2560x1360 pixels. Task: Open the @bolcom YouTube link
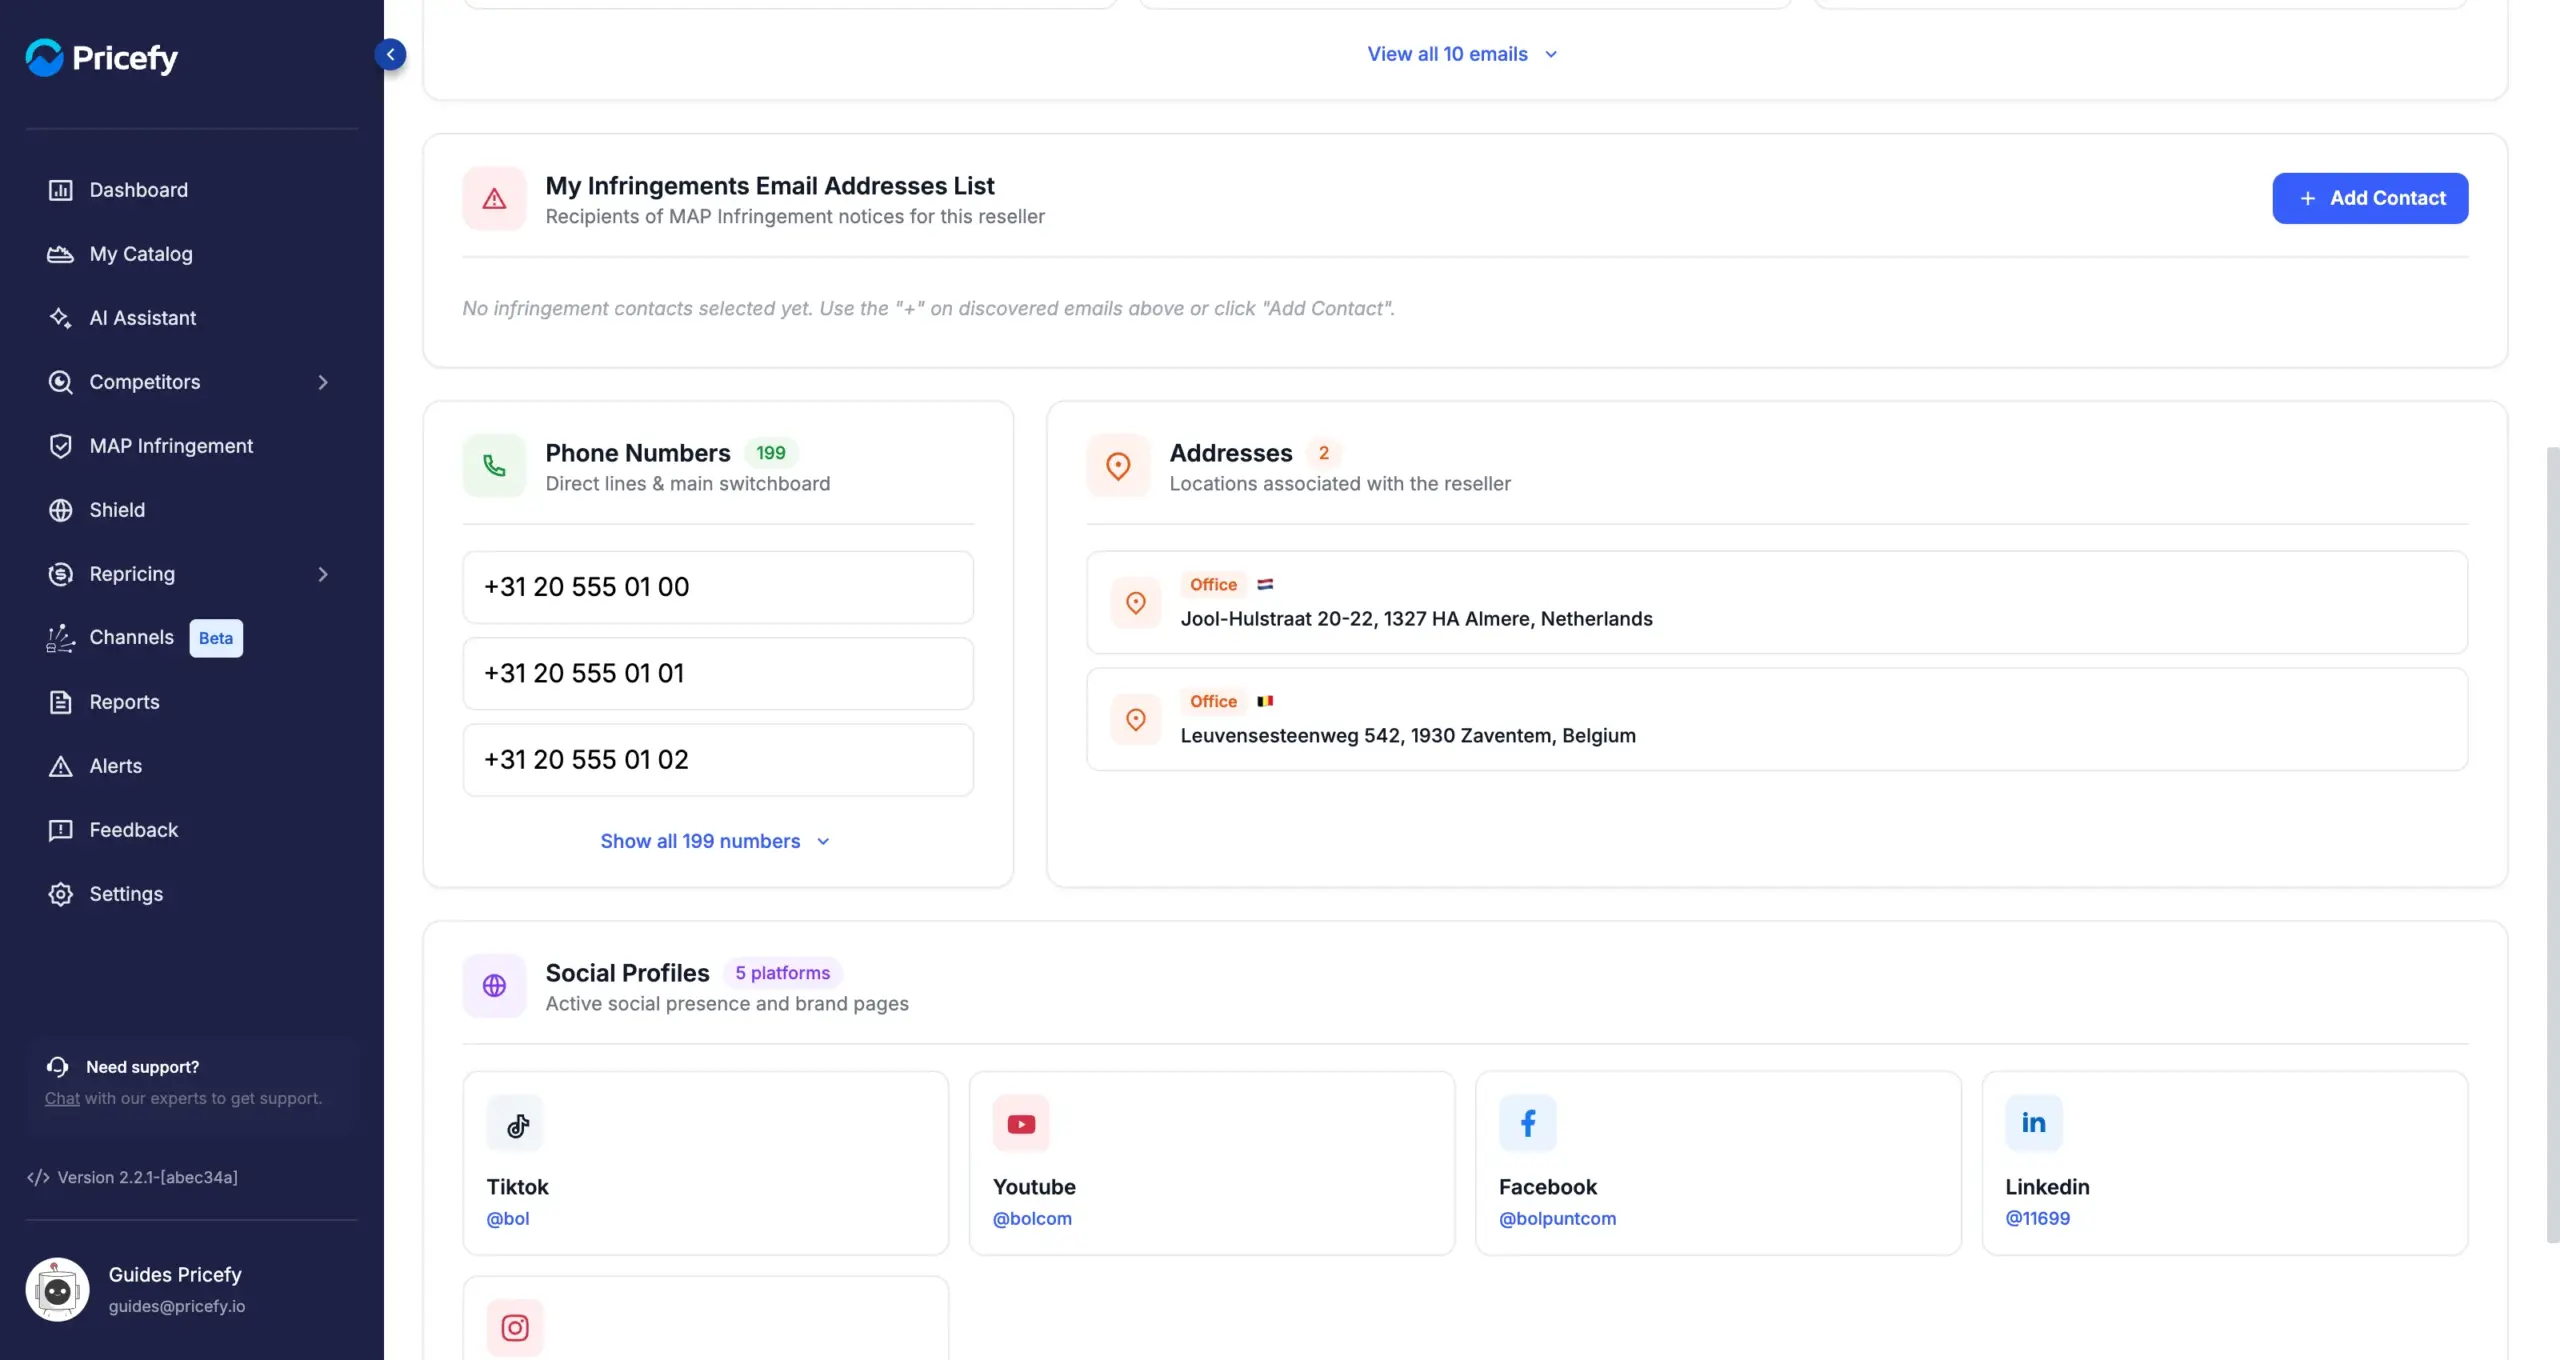pyautogui.click(x=1032, y=1218)
